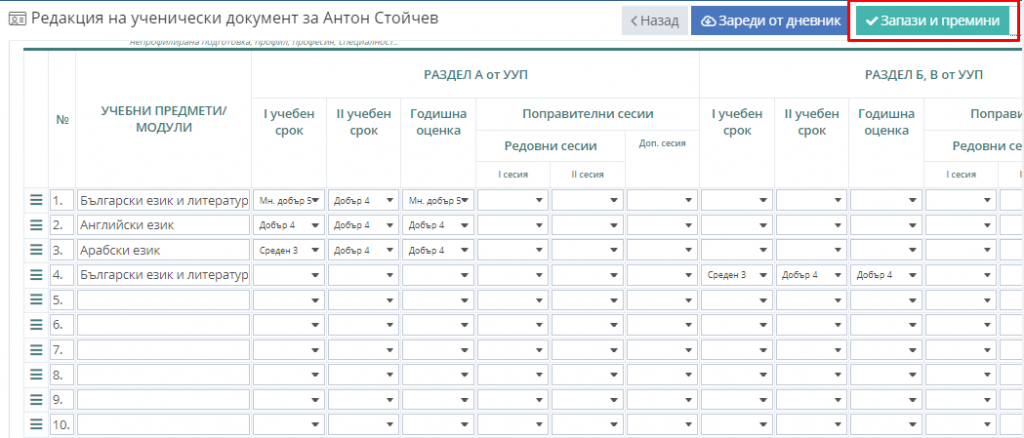Click the Зареди от дневник button
Viewport: 1024px width, 438px height.
[770, 21]
